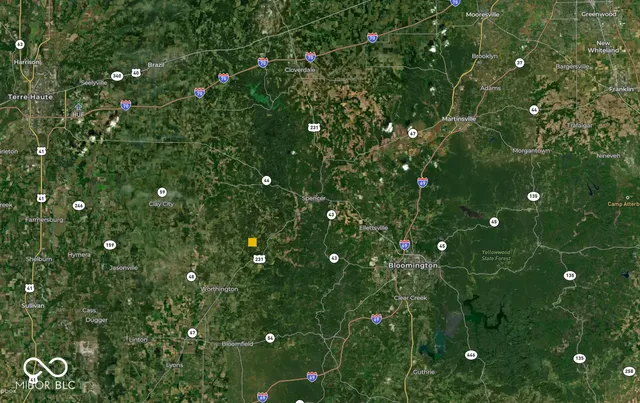Click the route 63 shield

[20, 44]
